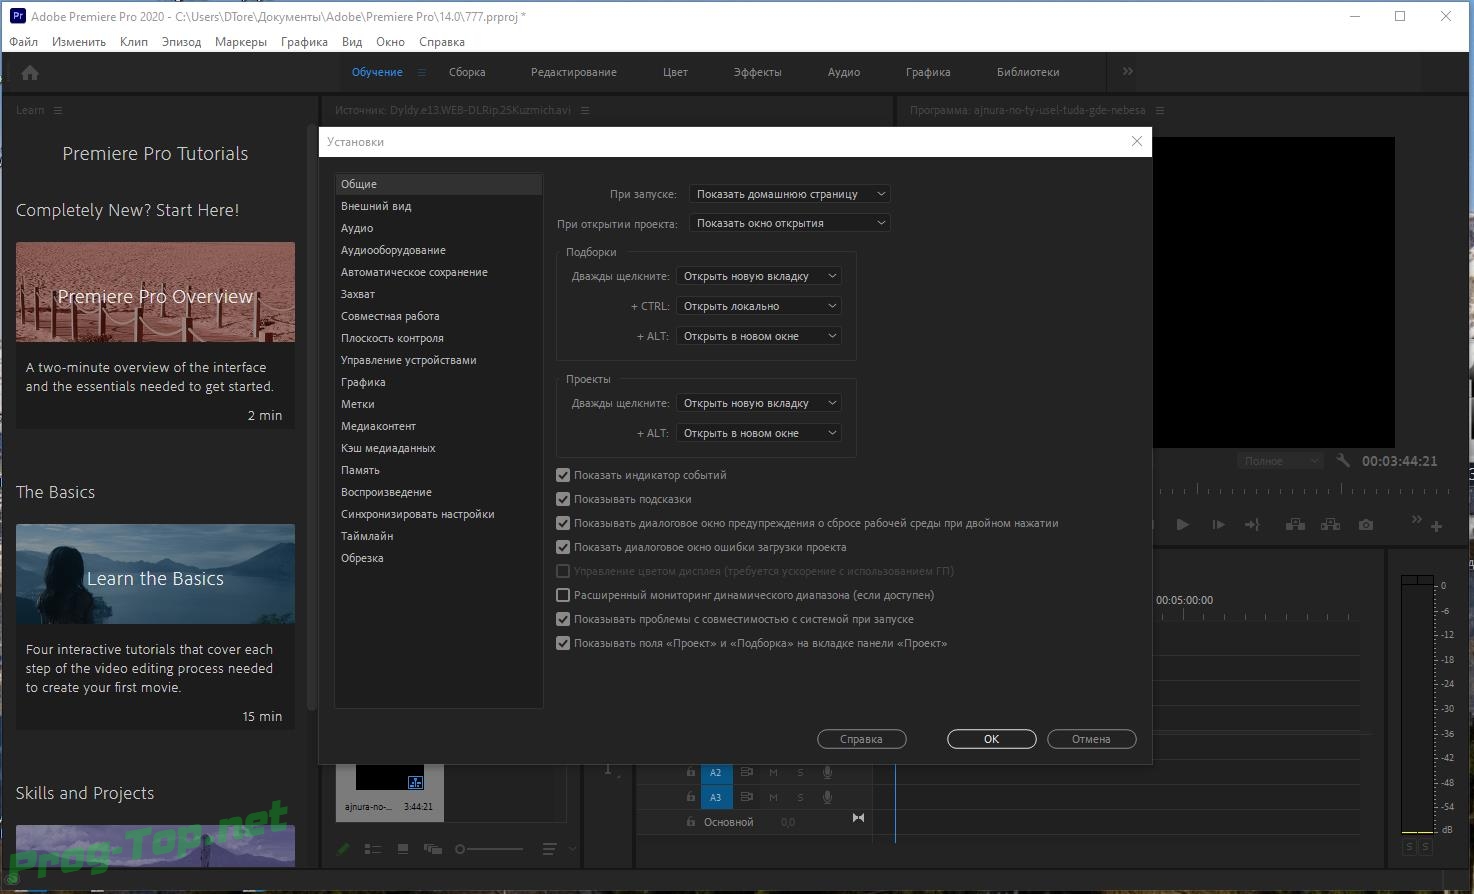Play the Program monitor sequence
This screenshot has width=1474, height=894.
coord(1182,524)
